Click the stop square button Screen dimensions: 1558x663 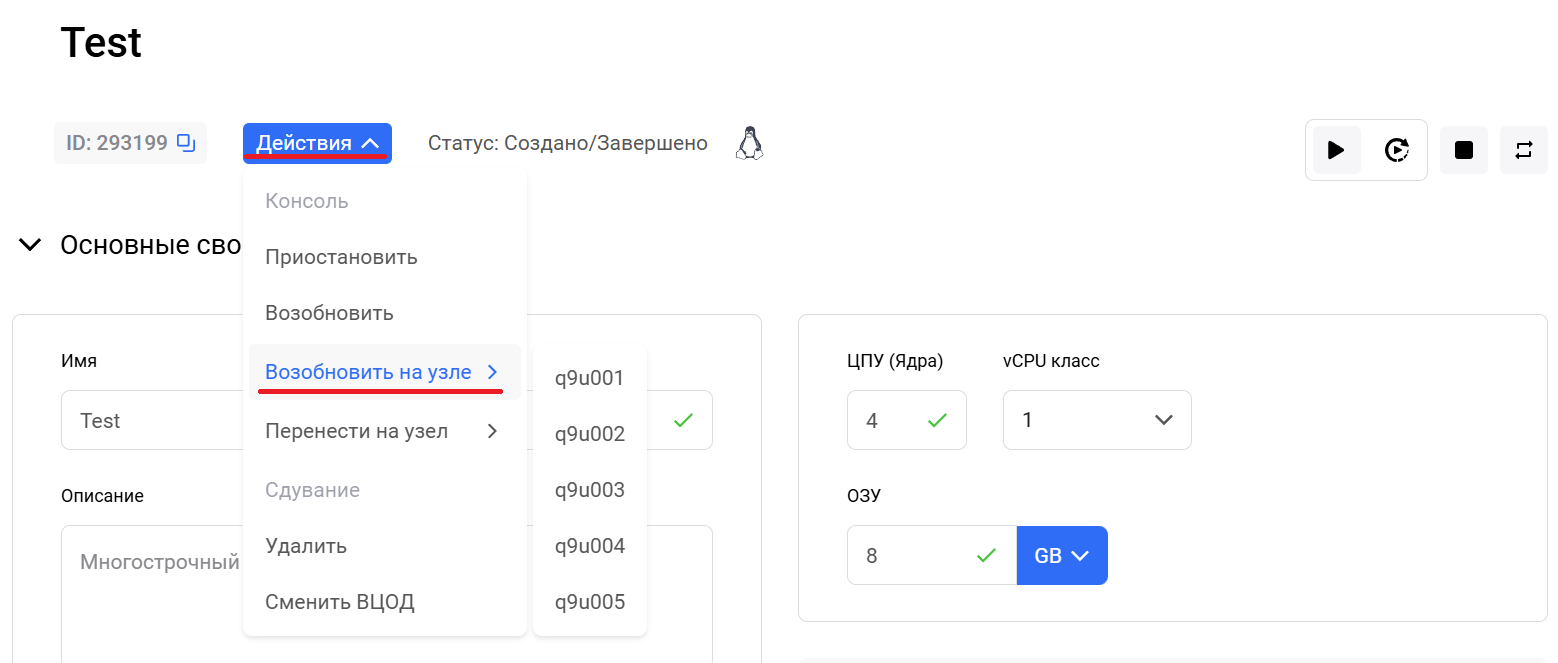[x=1464, y=150]
